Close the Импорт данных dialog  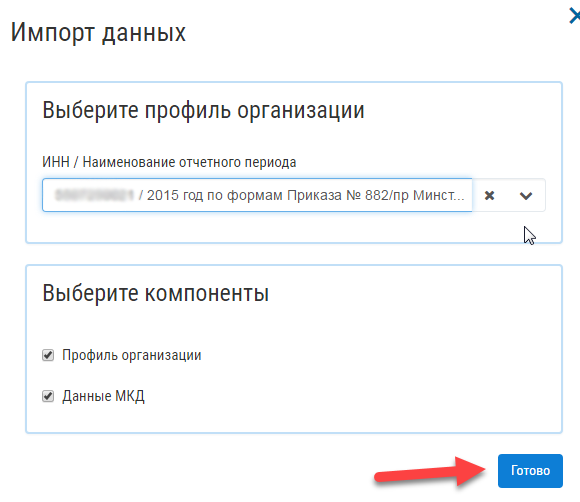(x=574, y=17)
